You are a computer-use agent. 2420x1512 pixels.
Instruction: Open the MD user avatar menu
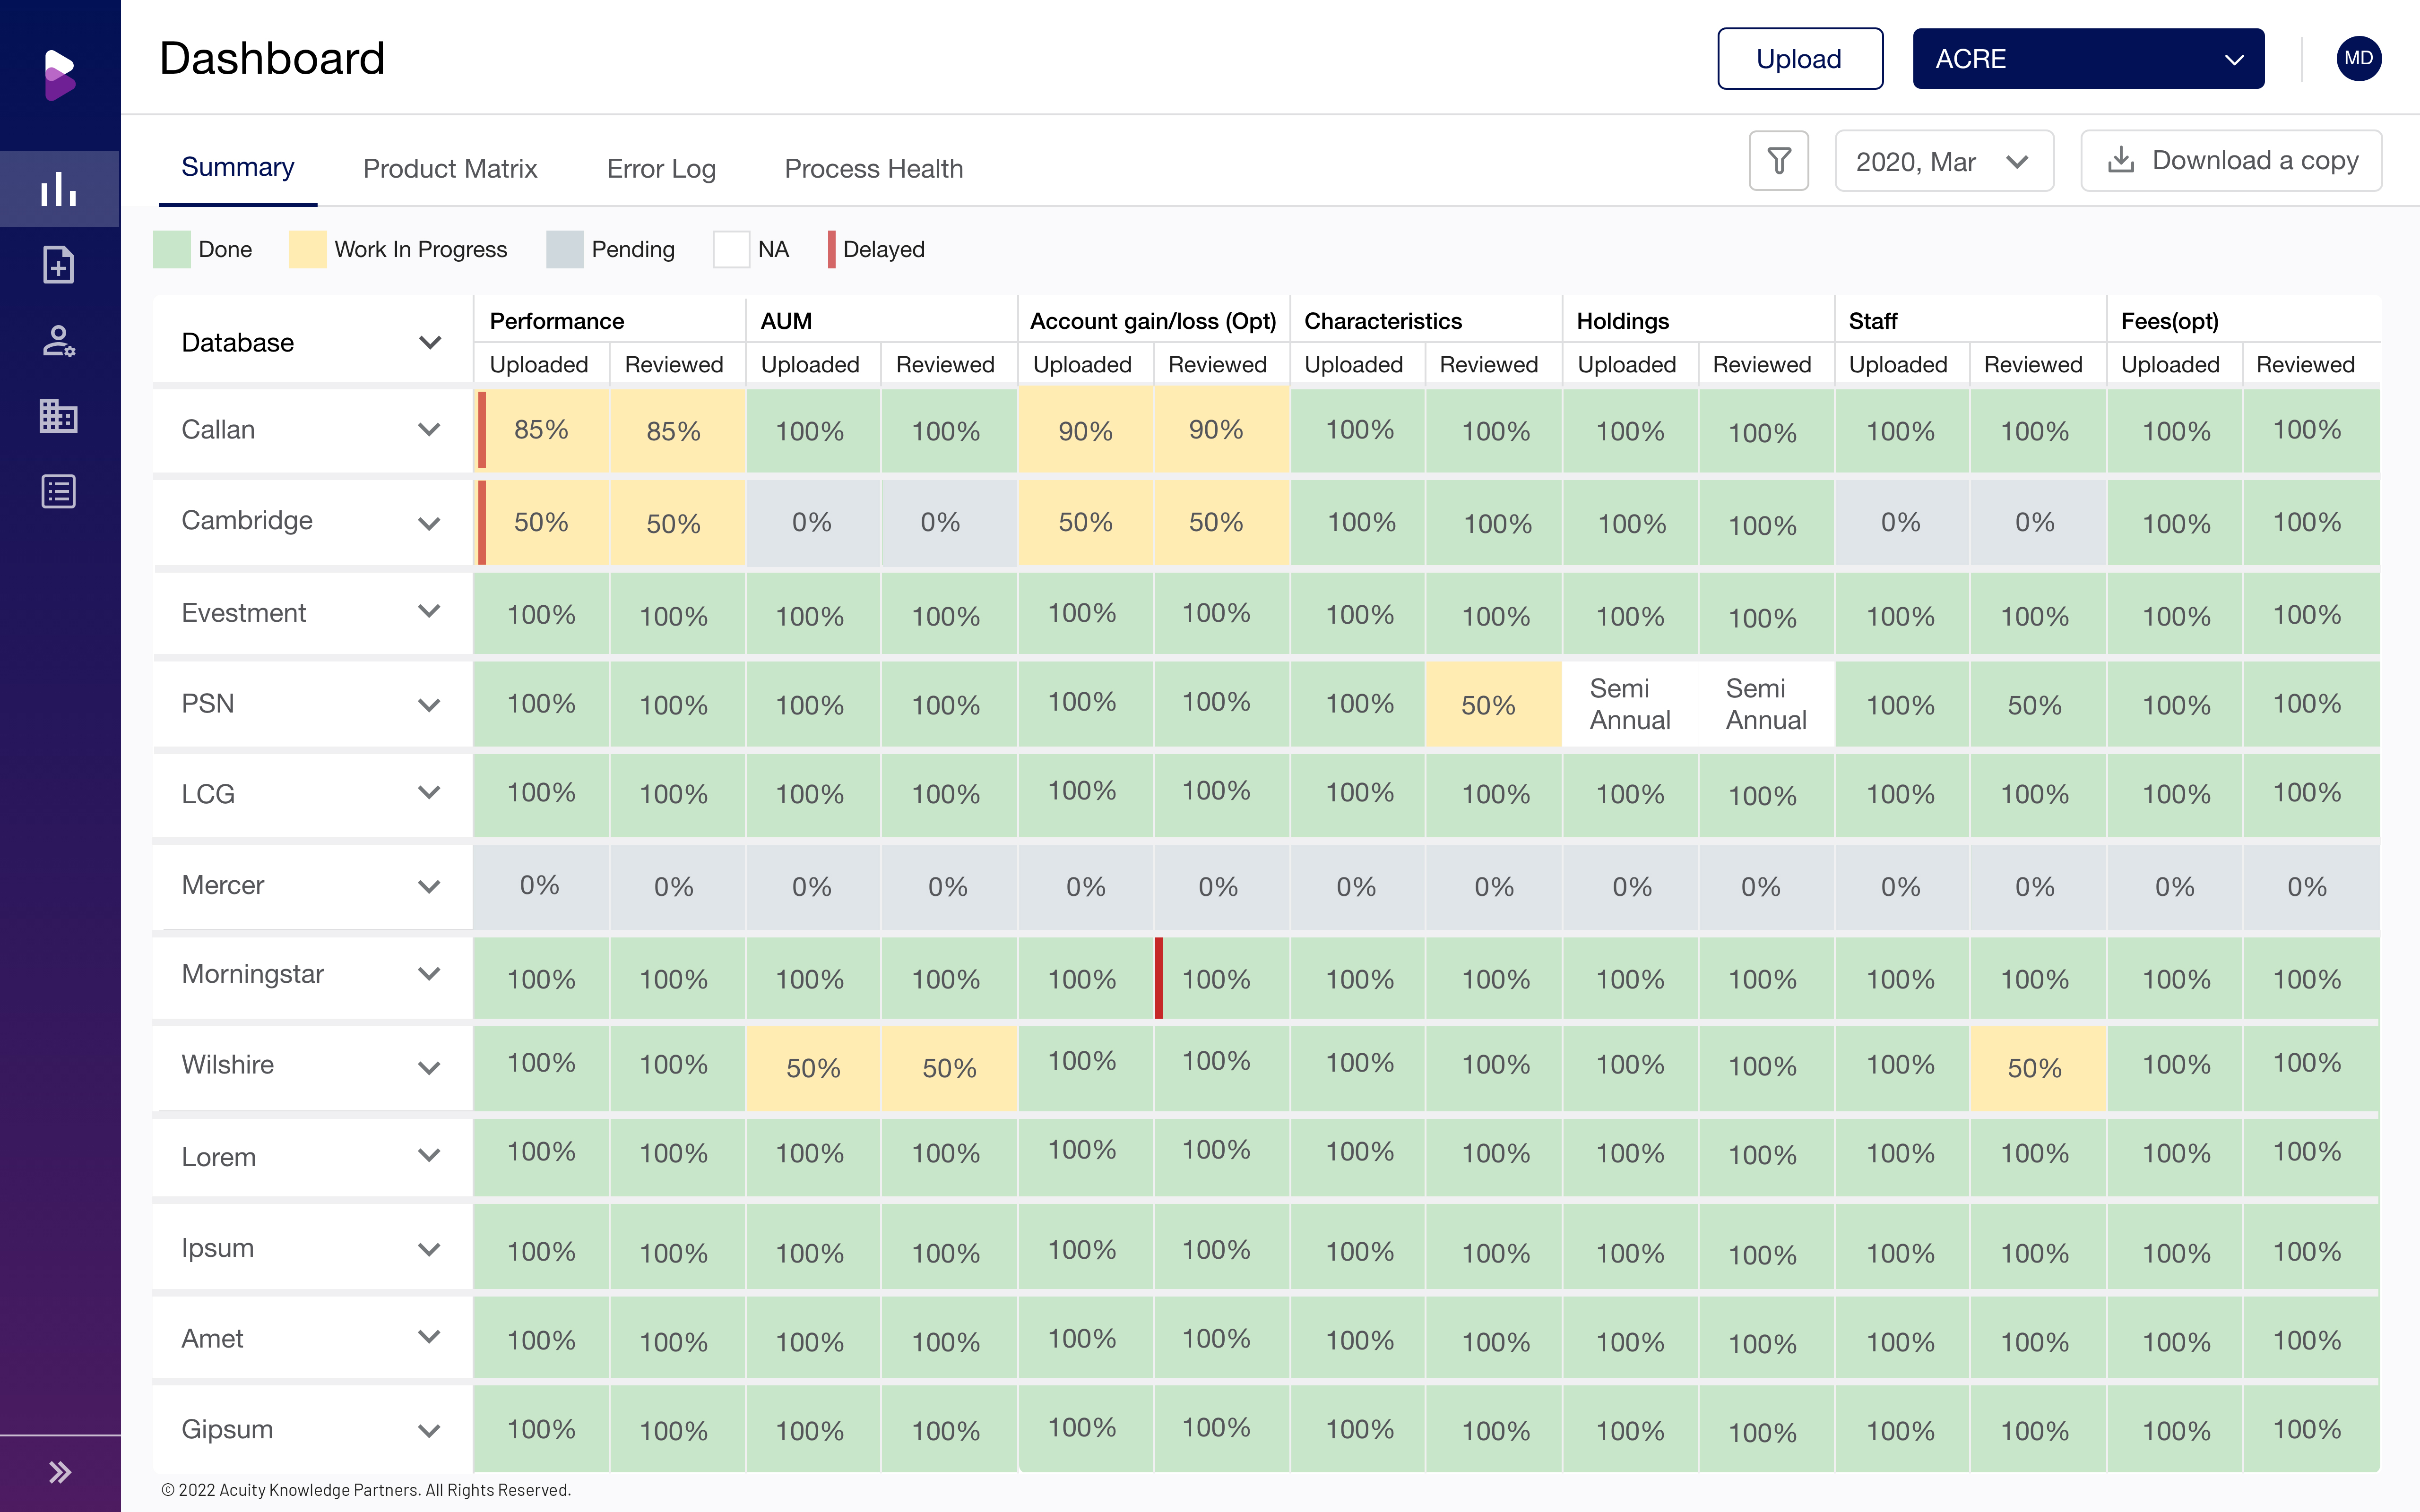click(2358, 58)
